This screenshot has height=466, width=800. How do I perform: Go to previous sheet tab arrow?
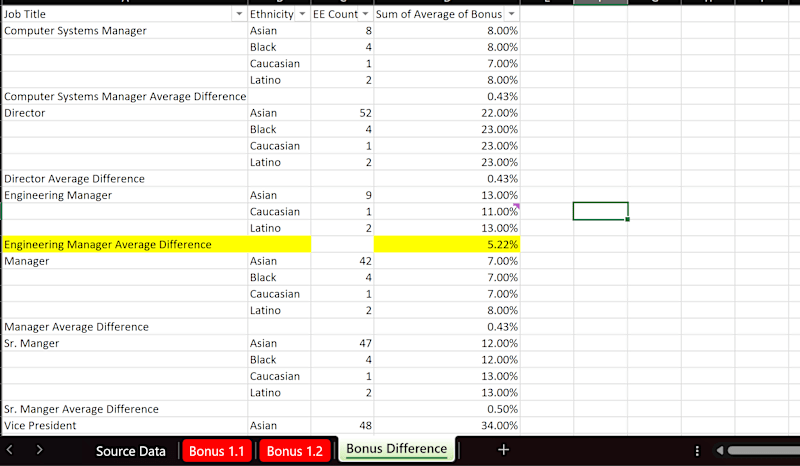pos(10,450)
